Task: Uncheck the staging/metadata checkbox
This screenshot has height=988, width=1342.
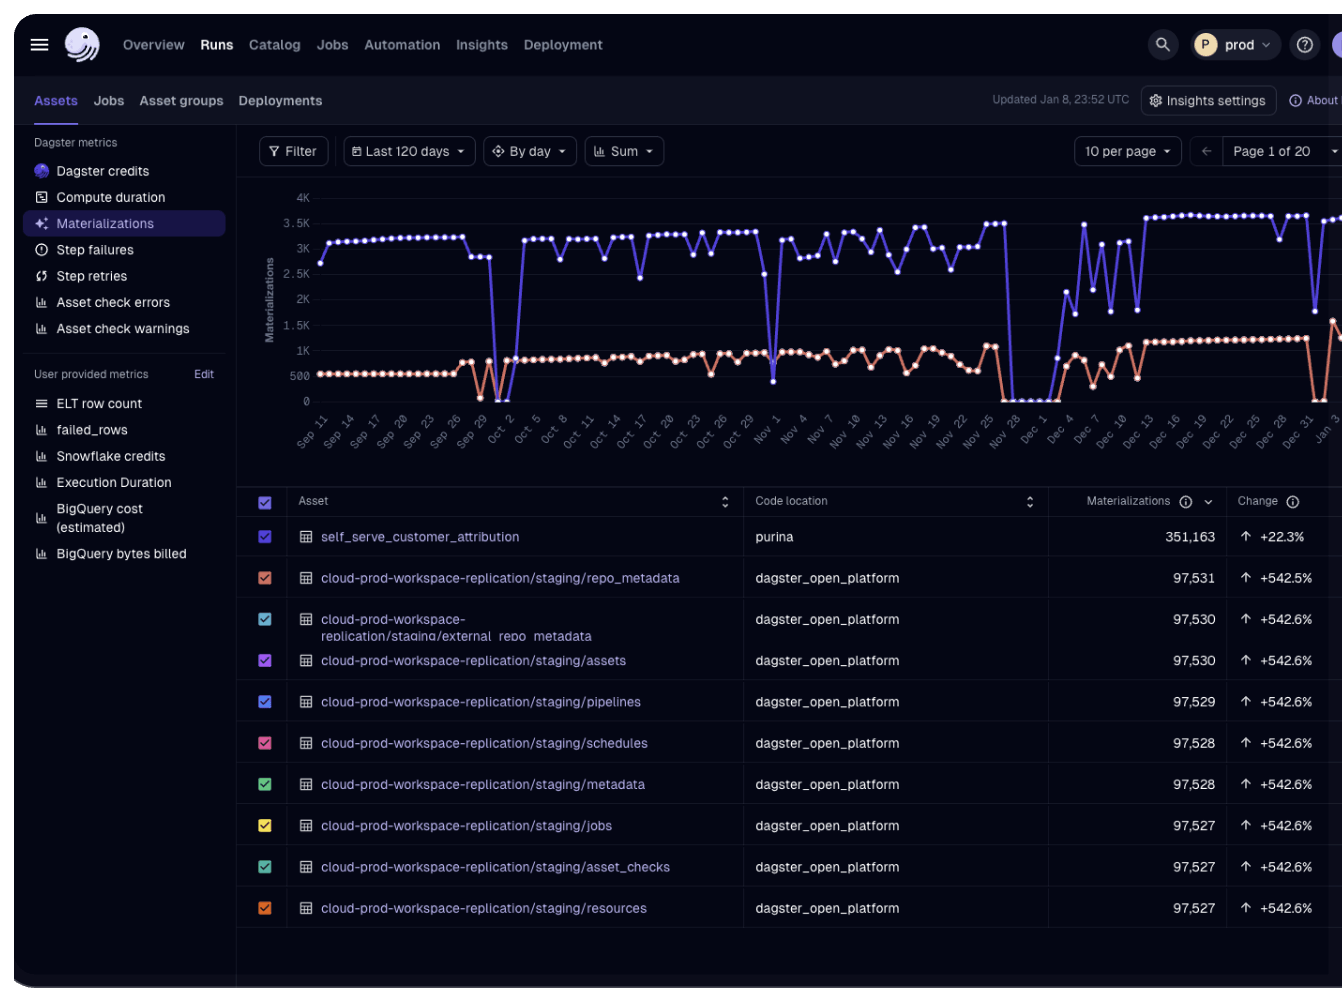Action: tap(265, 785)
